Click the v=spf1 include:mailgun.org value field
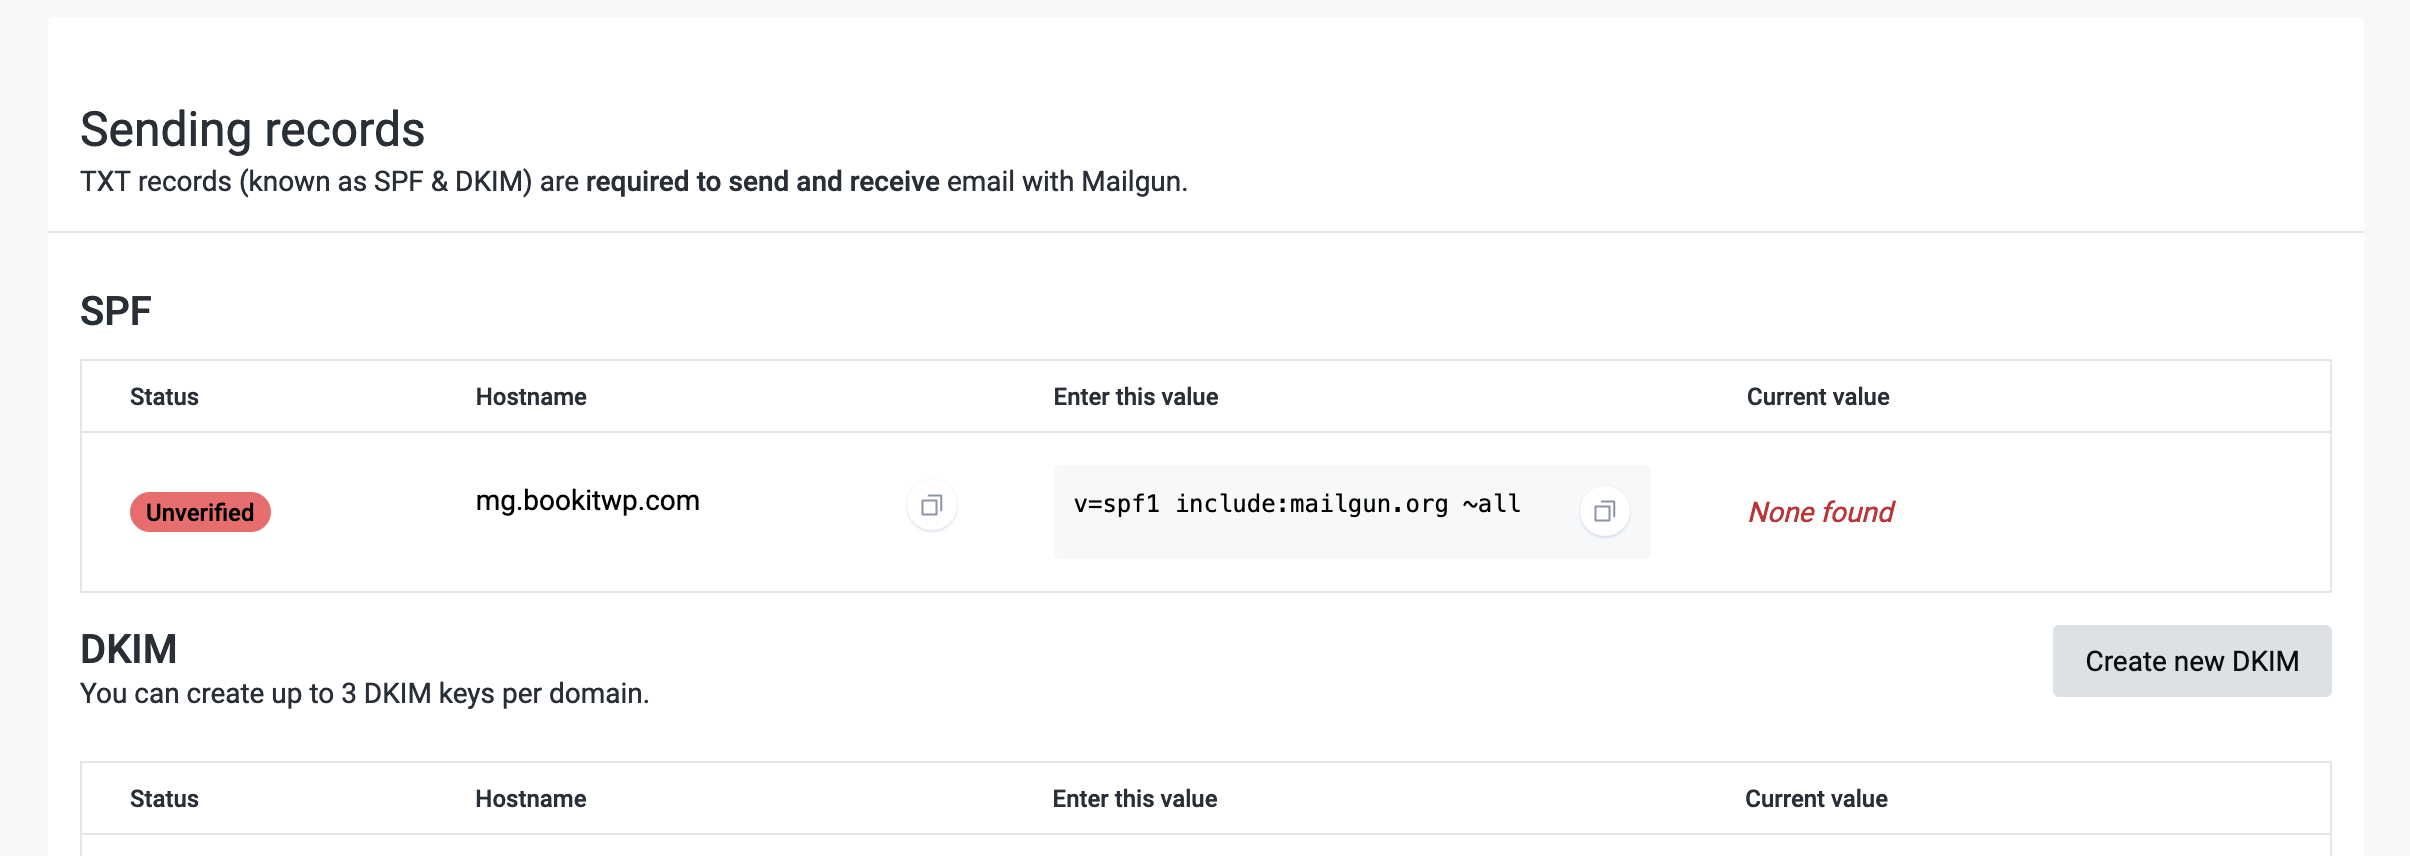The width and height of the screenshot is (2410, 856). [x=1297, y=505]
